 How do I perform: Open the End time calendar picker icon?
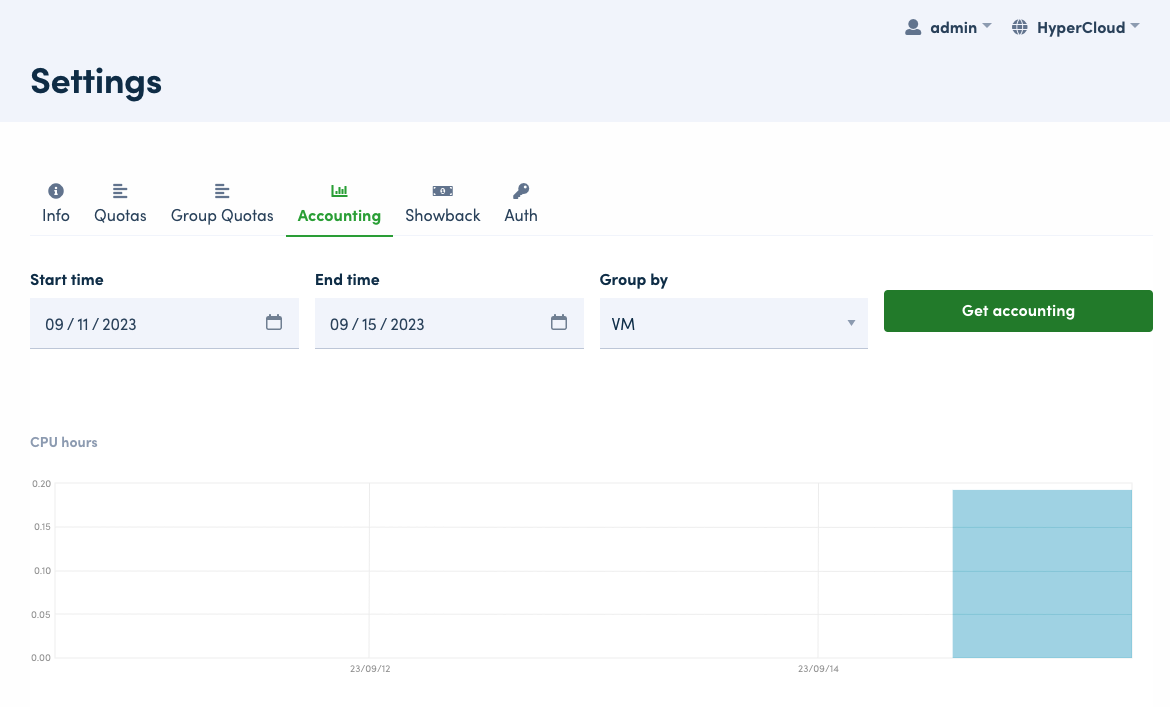[559, 323]
